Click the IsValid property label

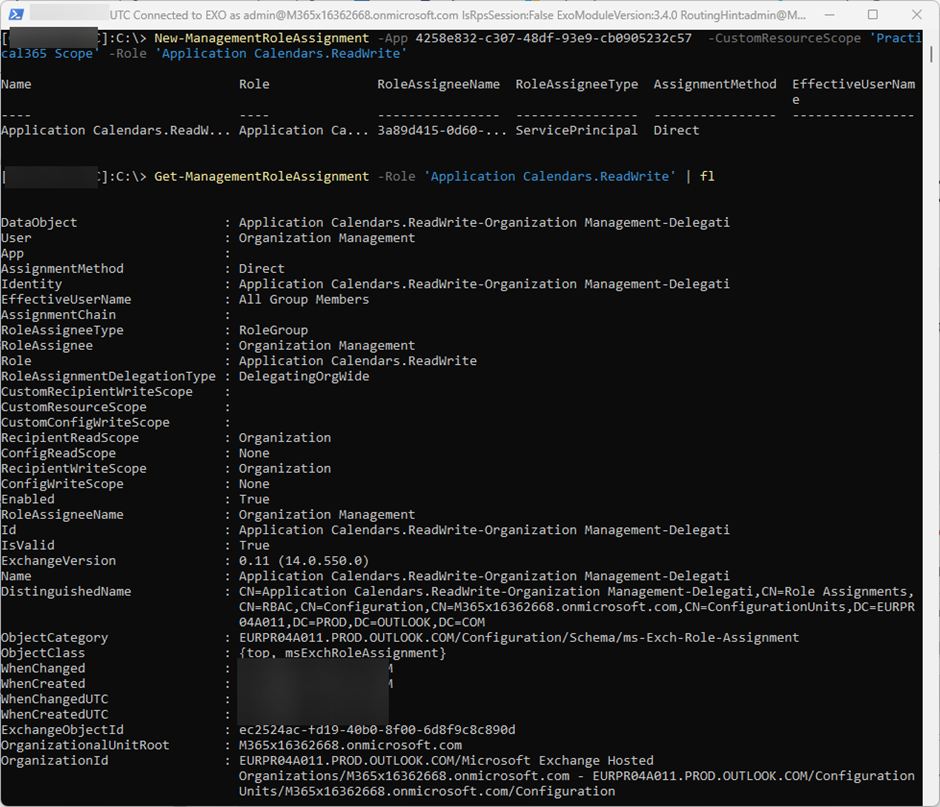28,546
